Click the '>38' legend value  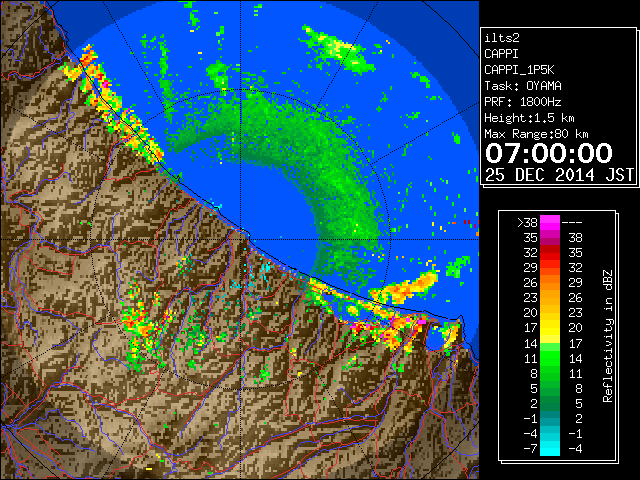point(527,223)
